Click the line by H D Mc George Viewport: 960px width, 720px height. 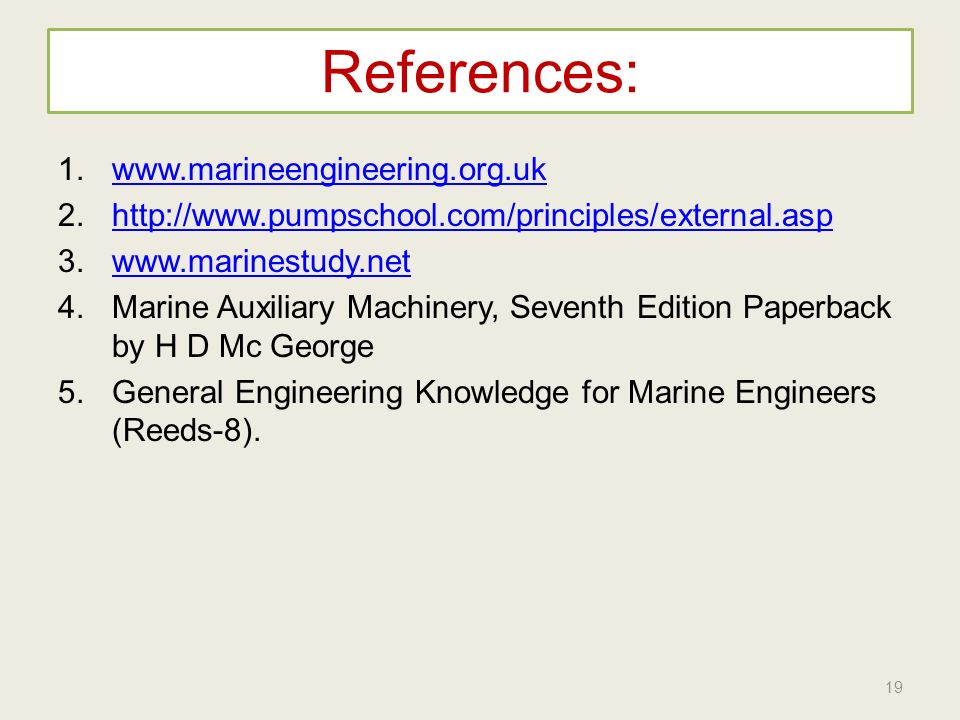tap(242, 347)
